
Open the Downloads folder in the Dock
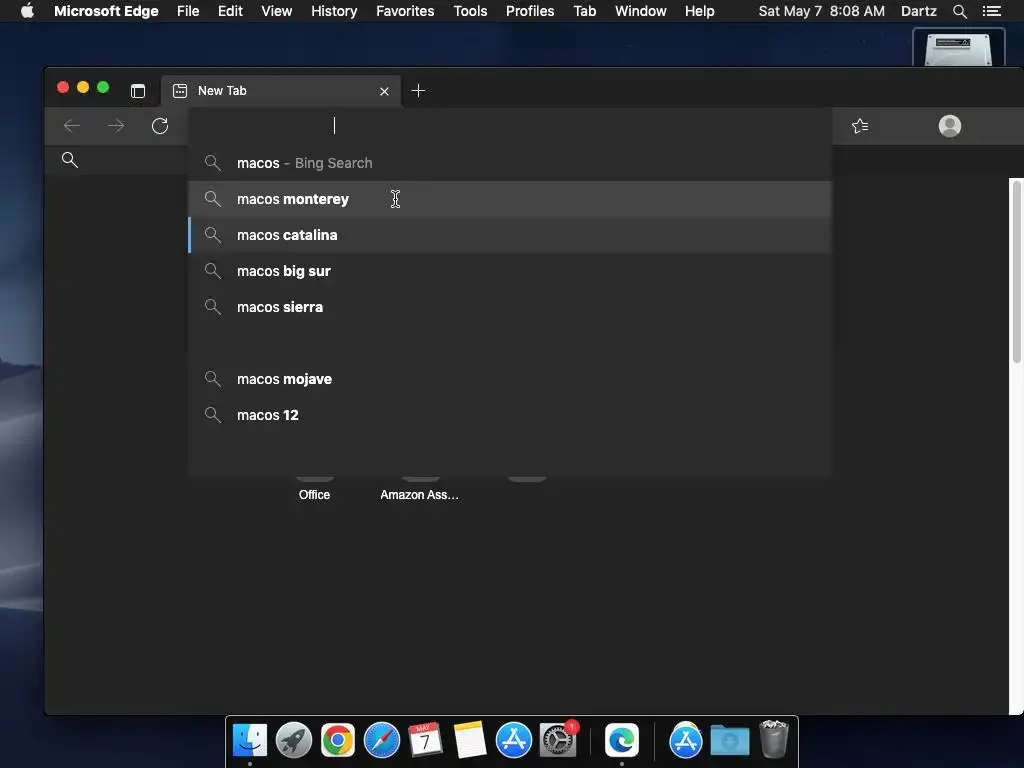tap(729, 740)
